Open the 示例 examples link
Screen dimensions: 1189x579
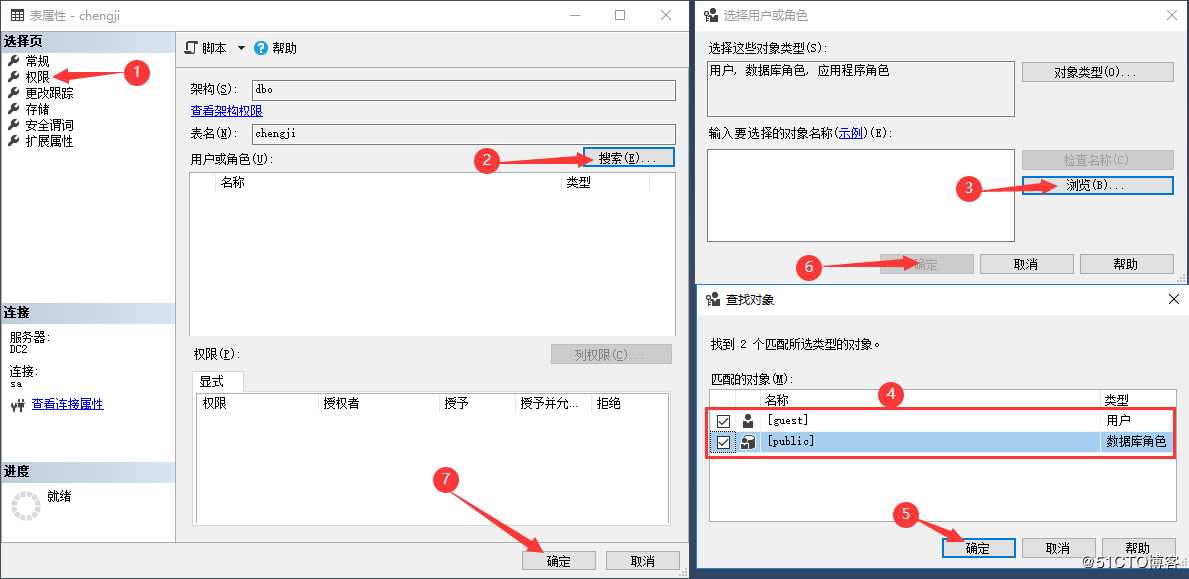coord(851,133)
